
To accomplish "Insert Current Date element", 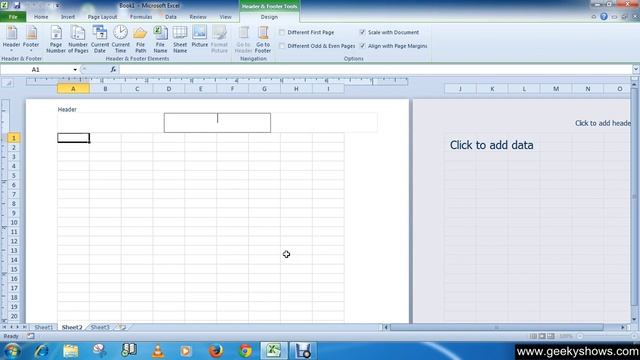I will pos(100,39).
